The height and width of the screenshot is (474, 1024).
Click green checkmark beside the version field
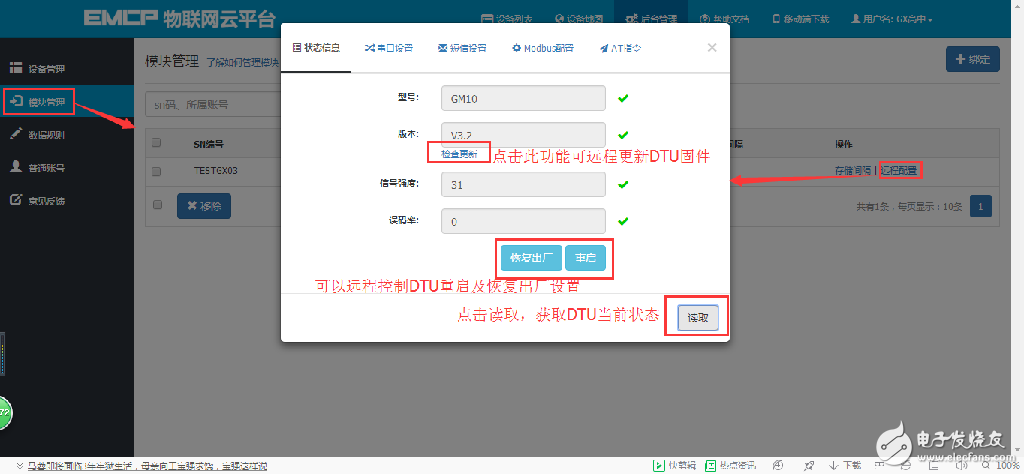click(623, 135)
